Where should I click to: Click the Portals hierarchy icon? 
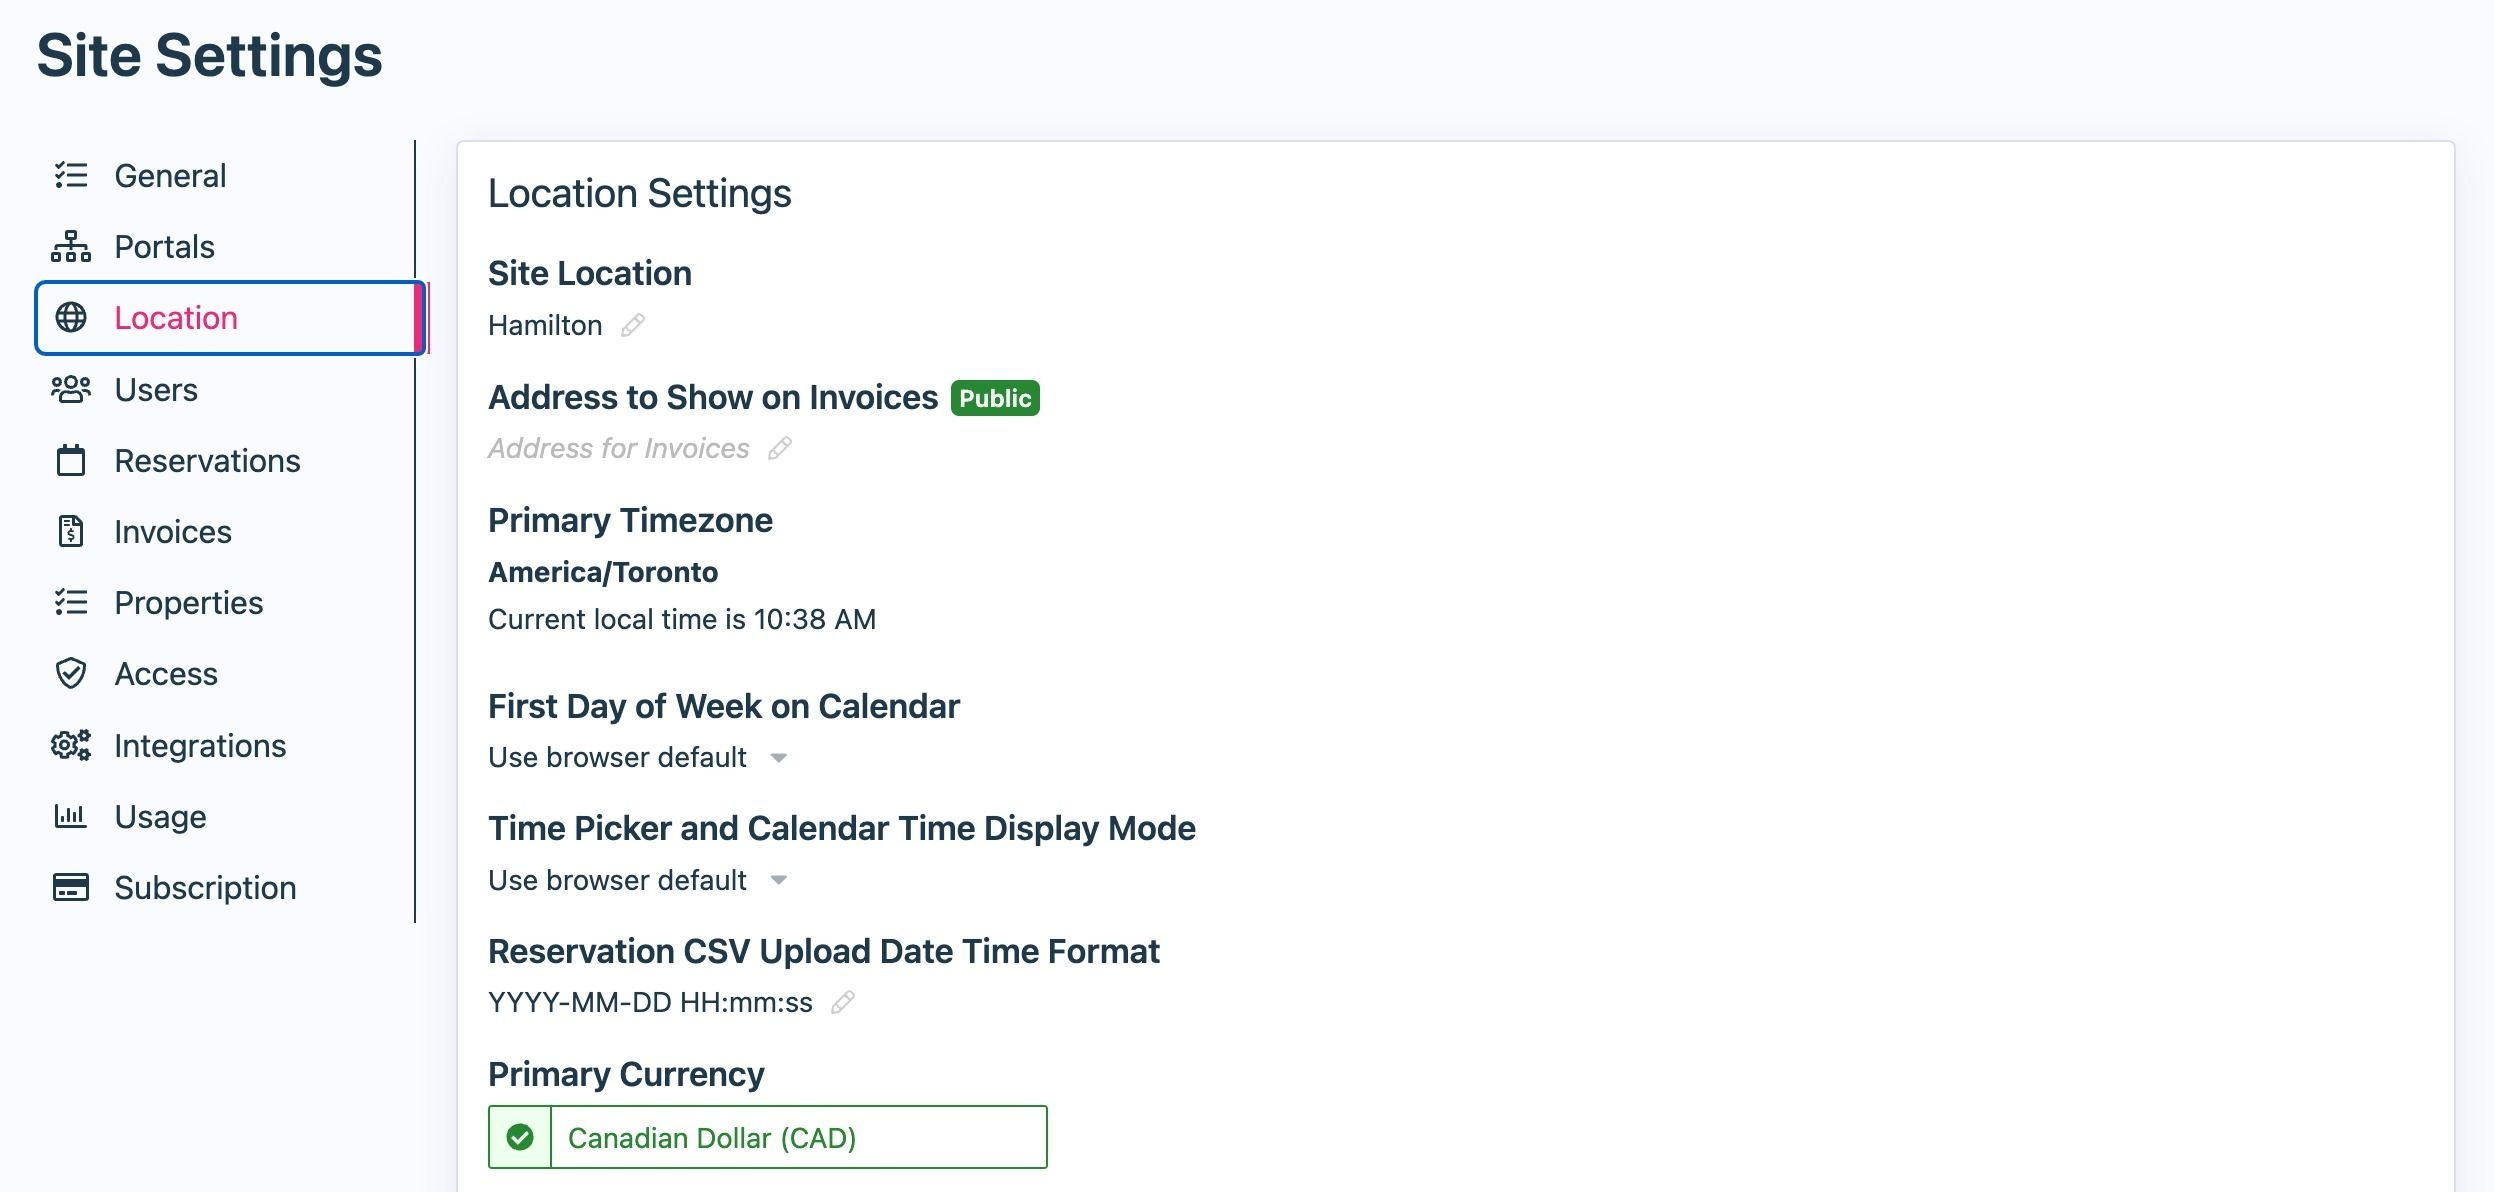pyautogui.click(x=70, y=246)
